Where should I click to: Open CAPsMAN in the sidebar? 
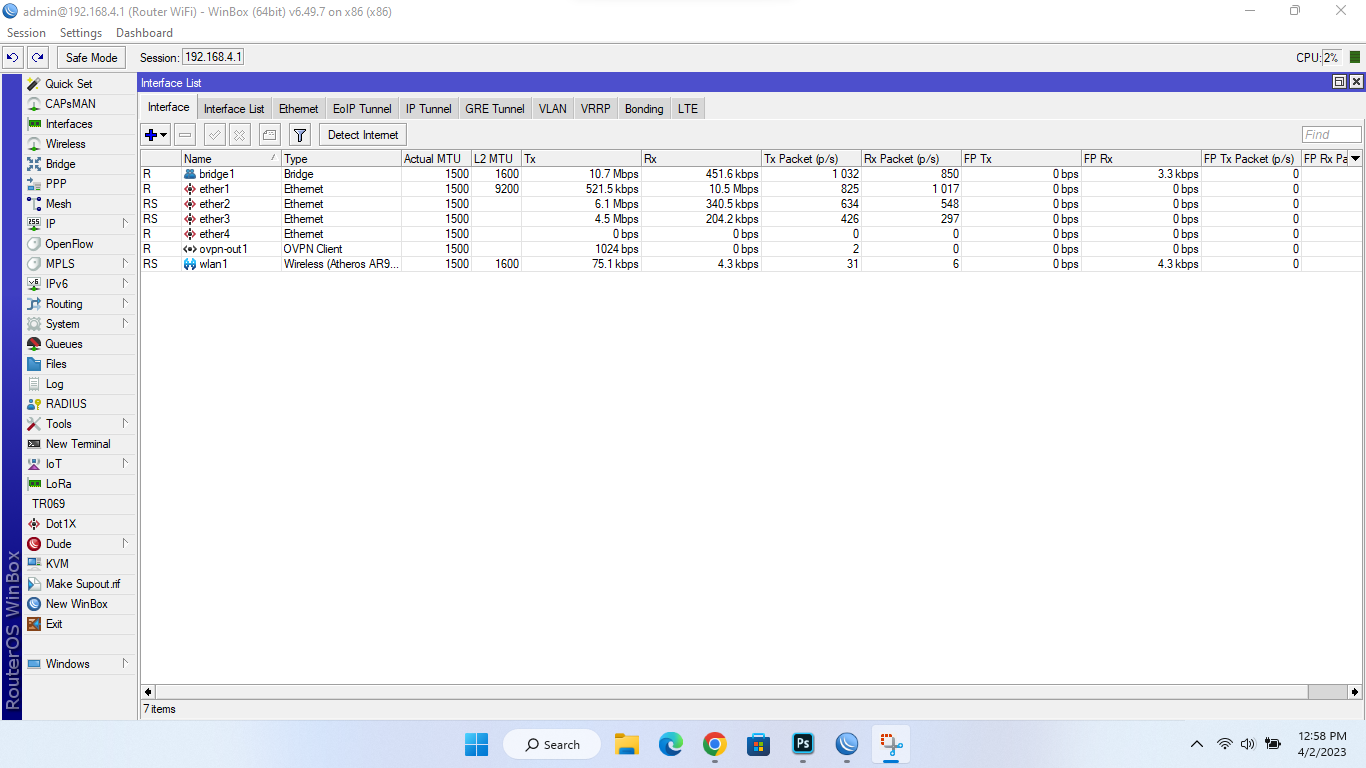pos(80,104)
